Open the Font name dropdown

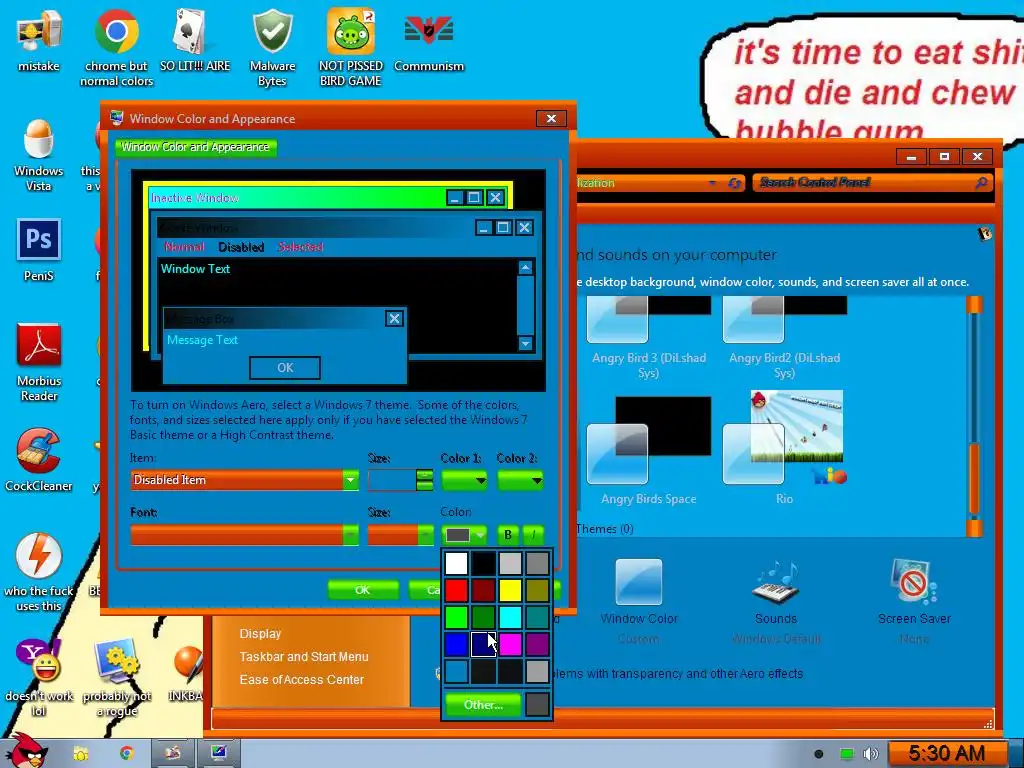point(245,535)
